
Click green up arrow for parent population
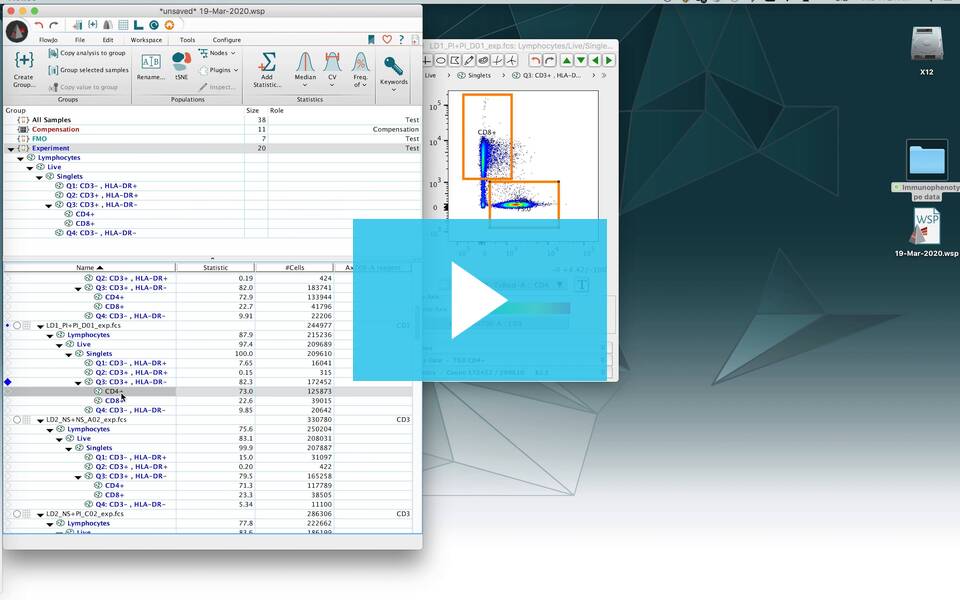click(x=567, y=60)
